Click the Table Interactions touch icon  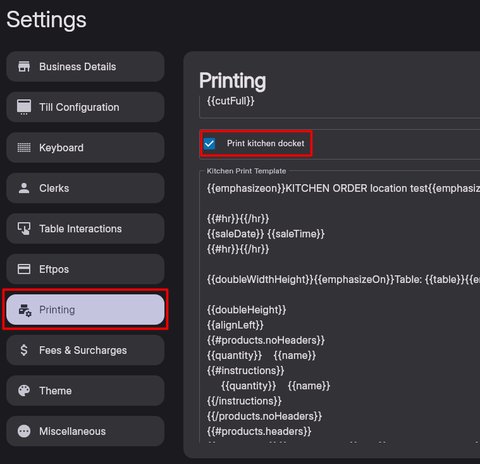click(24, 229)
